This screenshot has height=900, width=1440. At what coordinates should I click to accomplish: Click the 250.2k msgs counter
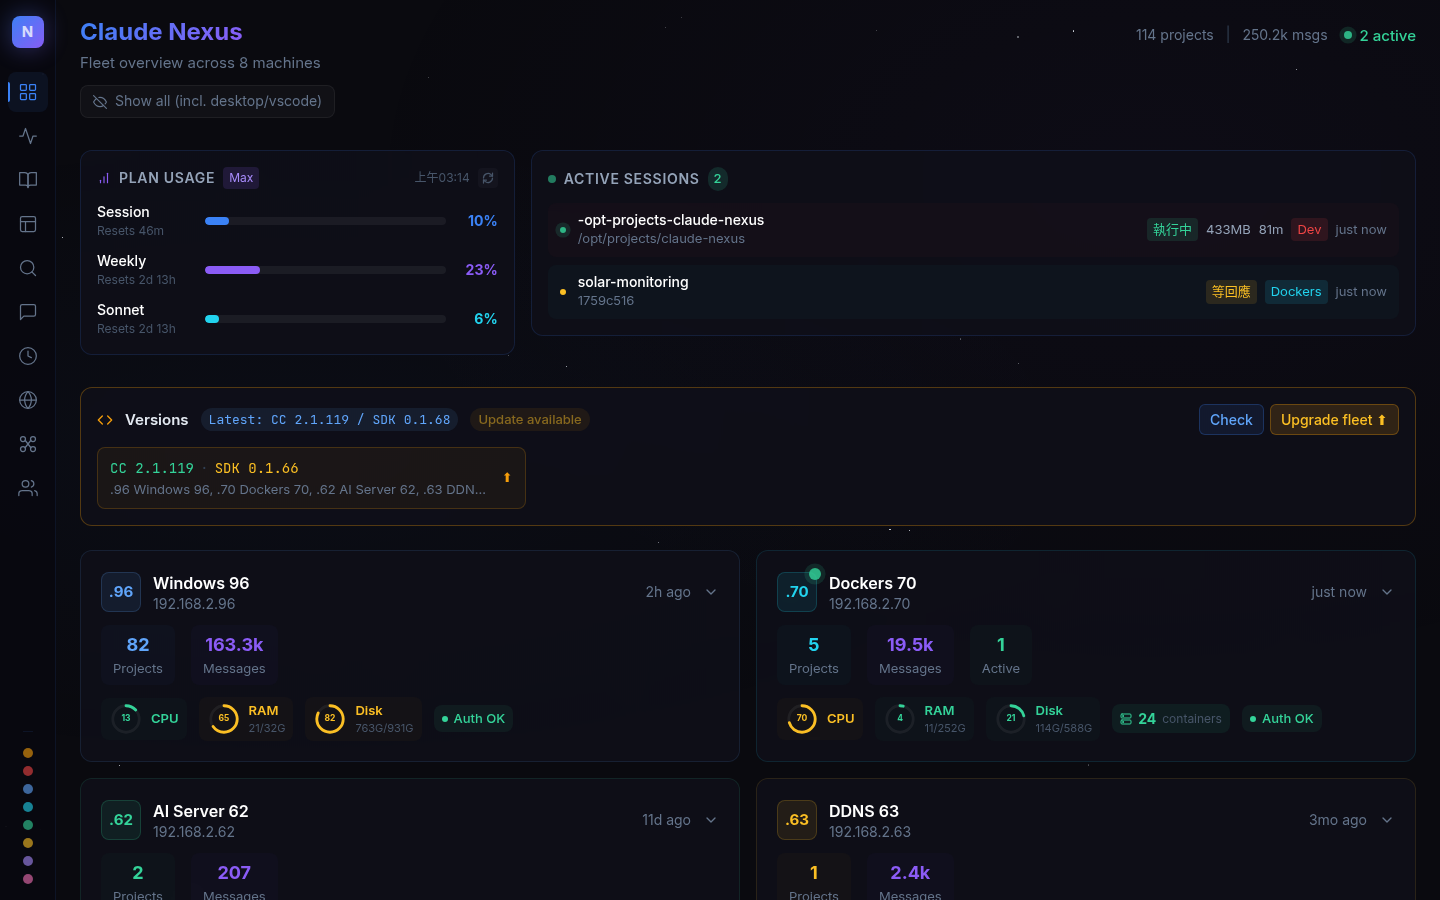(x=1285, y=35)
